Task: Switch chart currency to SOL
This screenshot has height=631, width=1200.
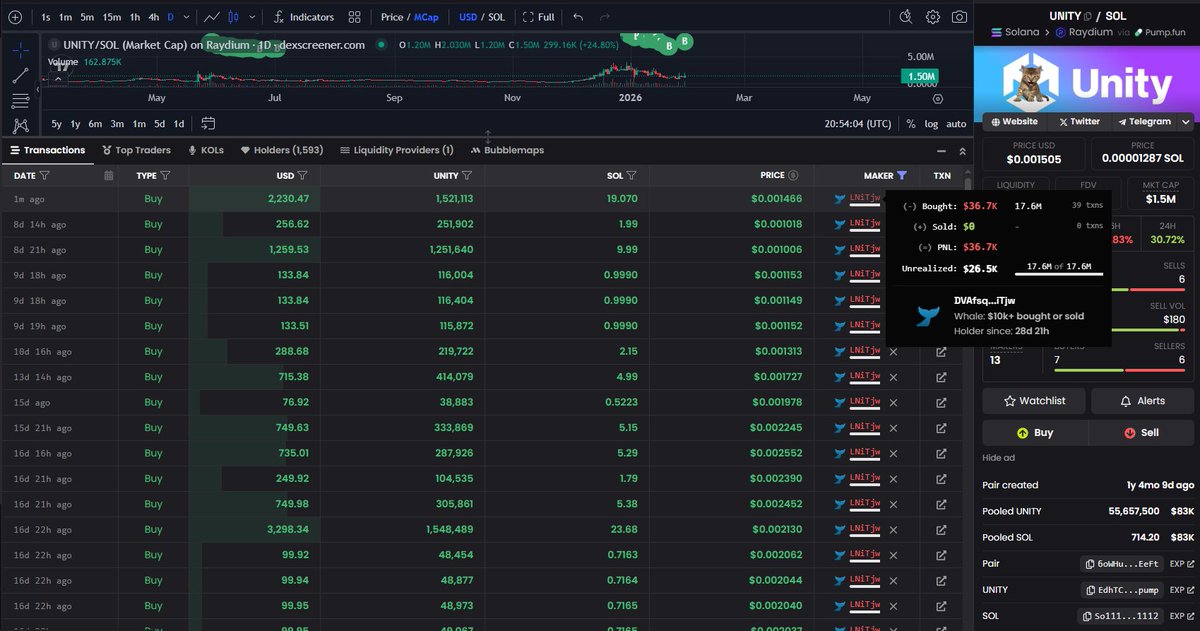Action: tap(498, 17)
